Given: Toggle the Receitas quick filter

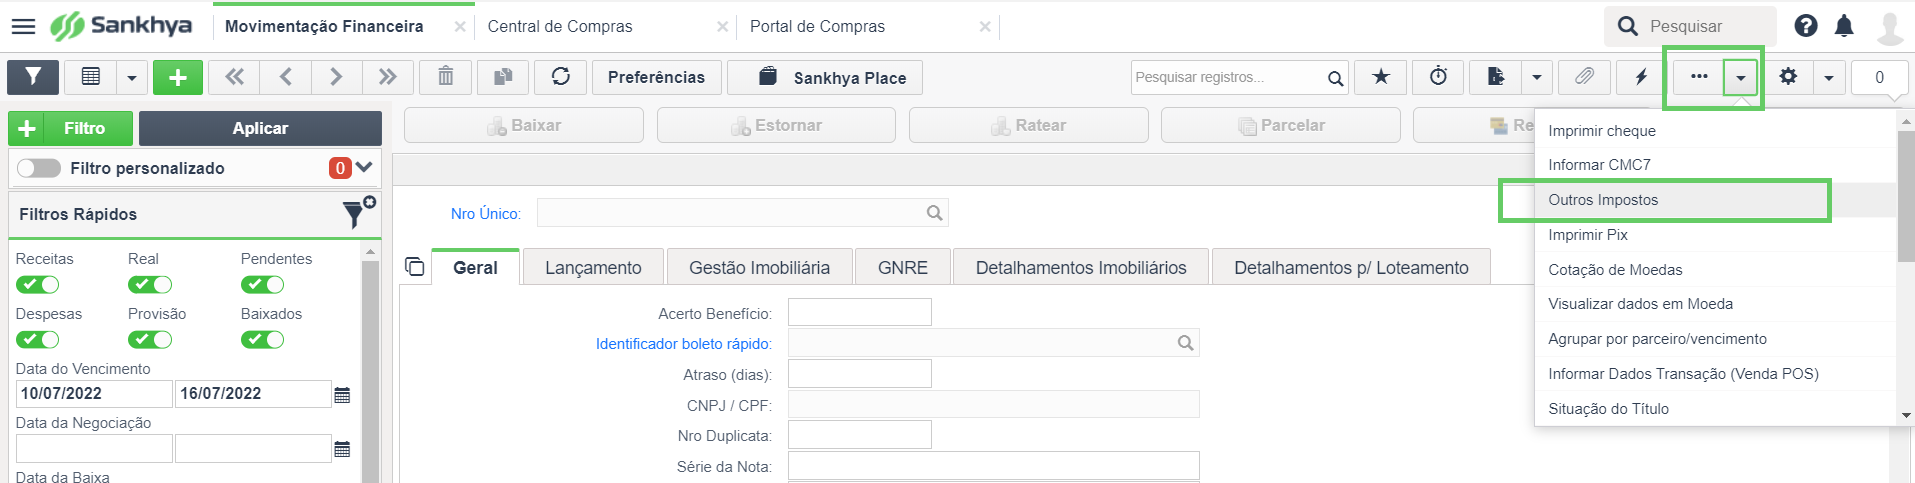Looking at the screenshot, I should coord(37,285).
